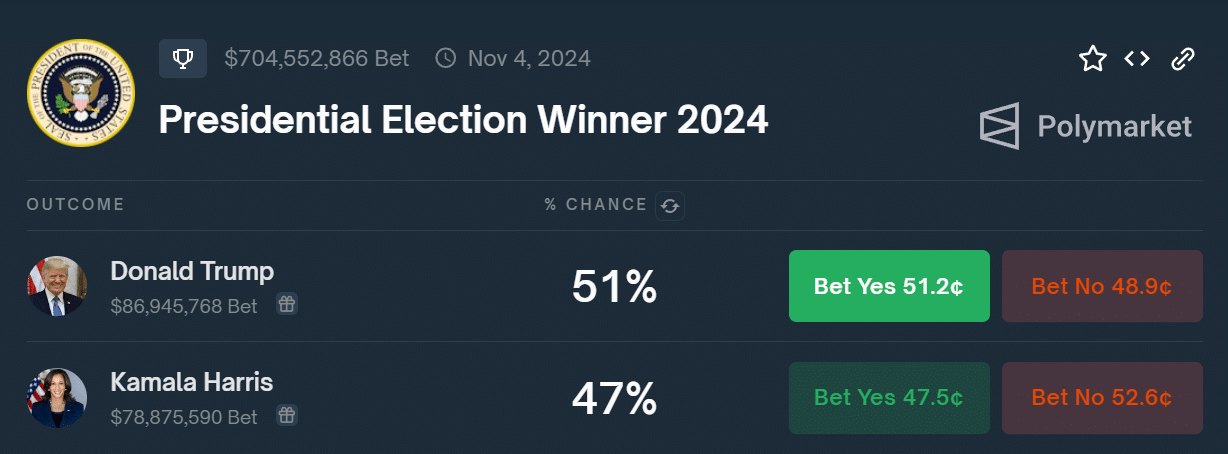
Task: Copy the market link icon
Action: click(1183, 59)
